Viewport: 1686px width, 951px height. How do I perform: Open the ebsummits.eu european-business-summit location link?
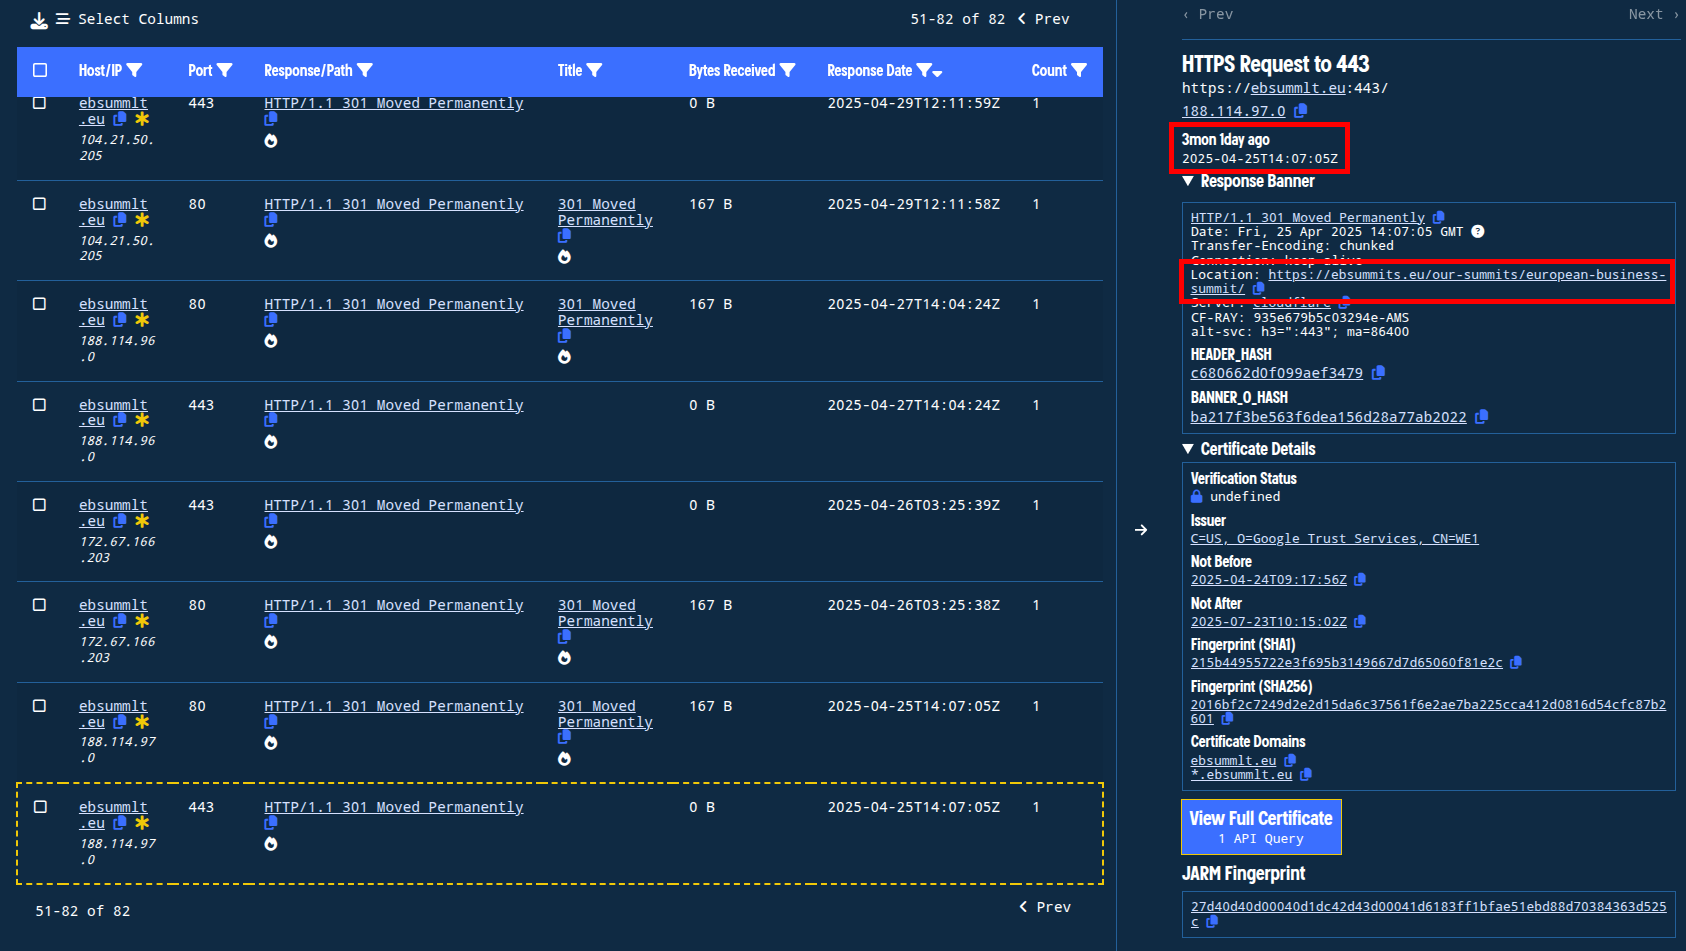coord(1428,281)
